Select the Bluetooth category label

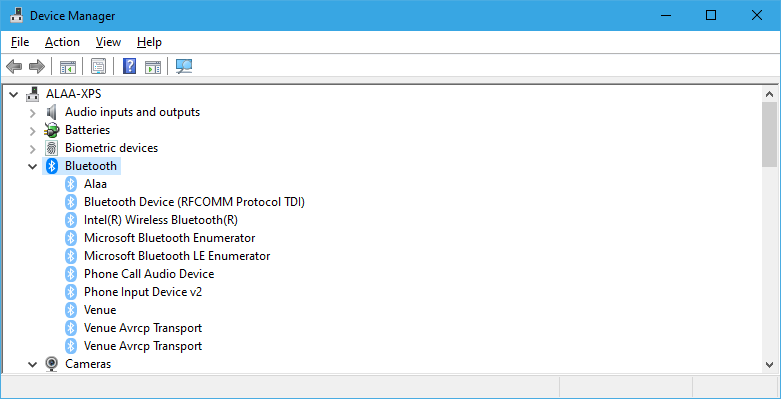pyautogui.click(x=91, y=166)
